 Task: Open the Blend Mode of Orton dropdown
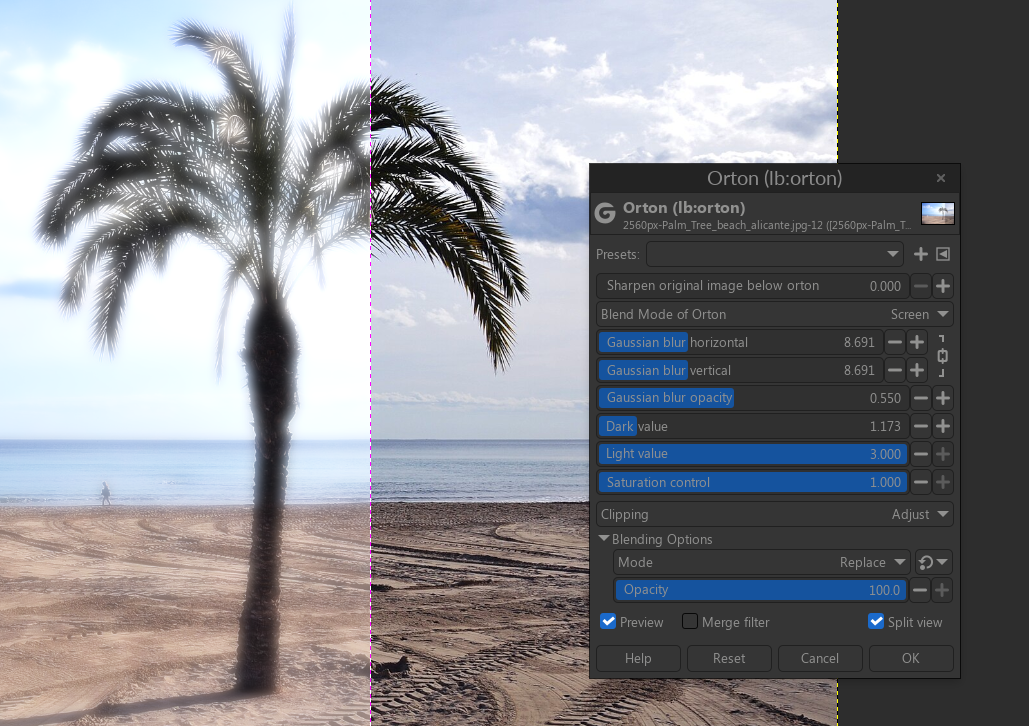pyautogui.click(x=774, y=314)
